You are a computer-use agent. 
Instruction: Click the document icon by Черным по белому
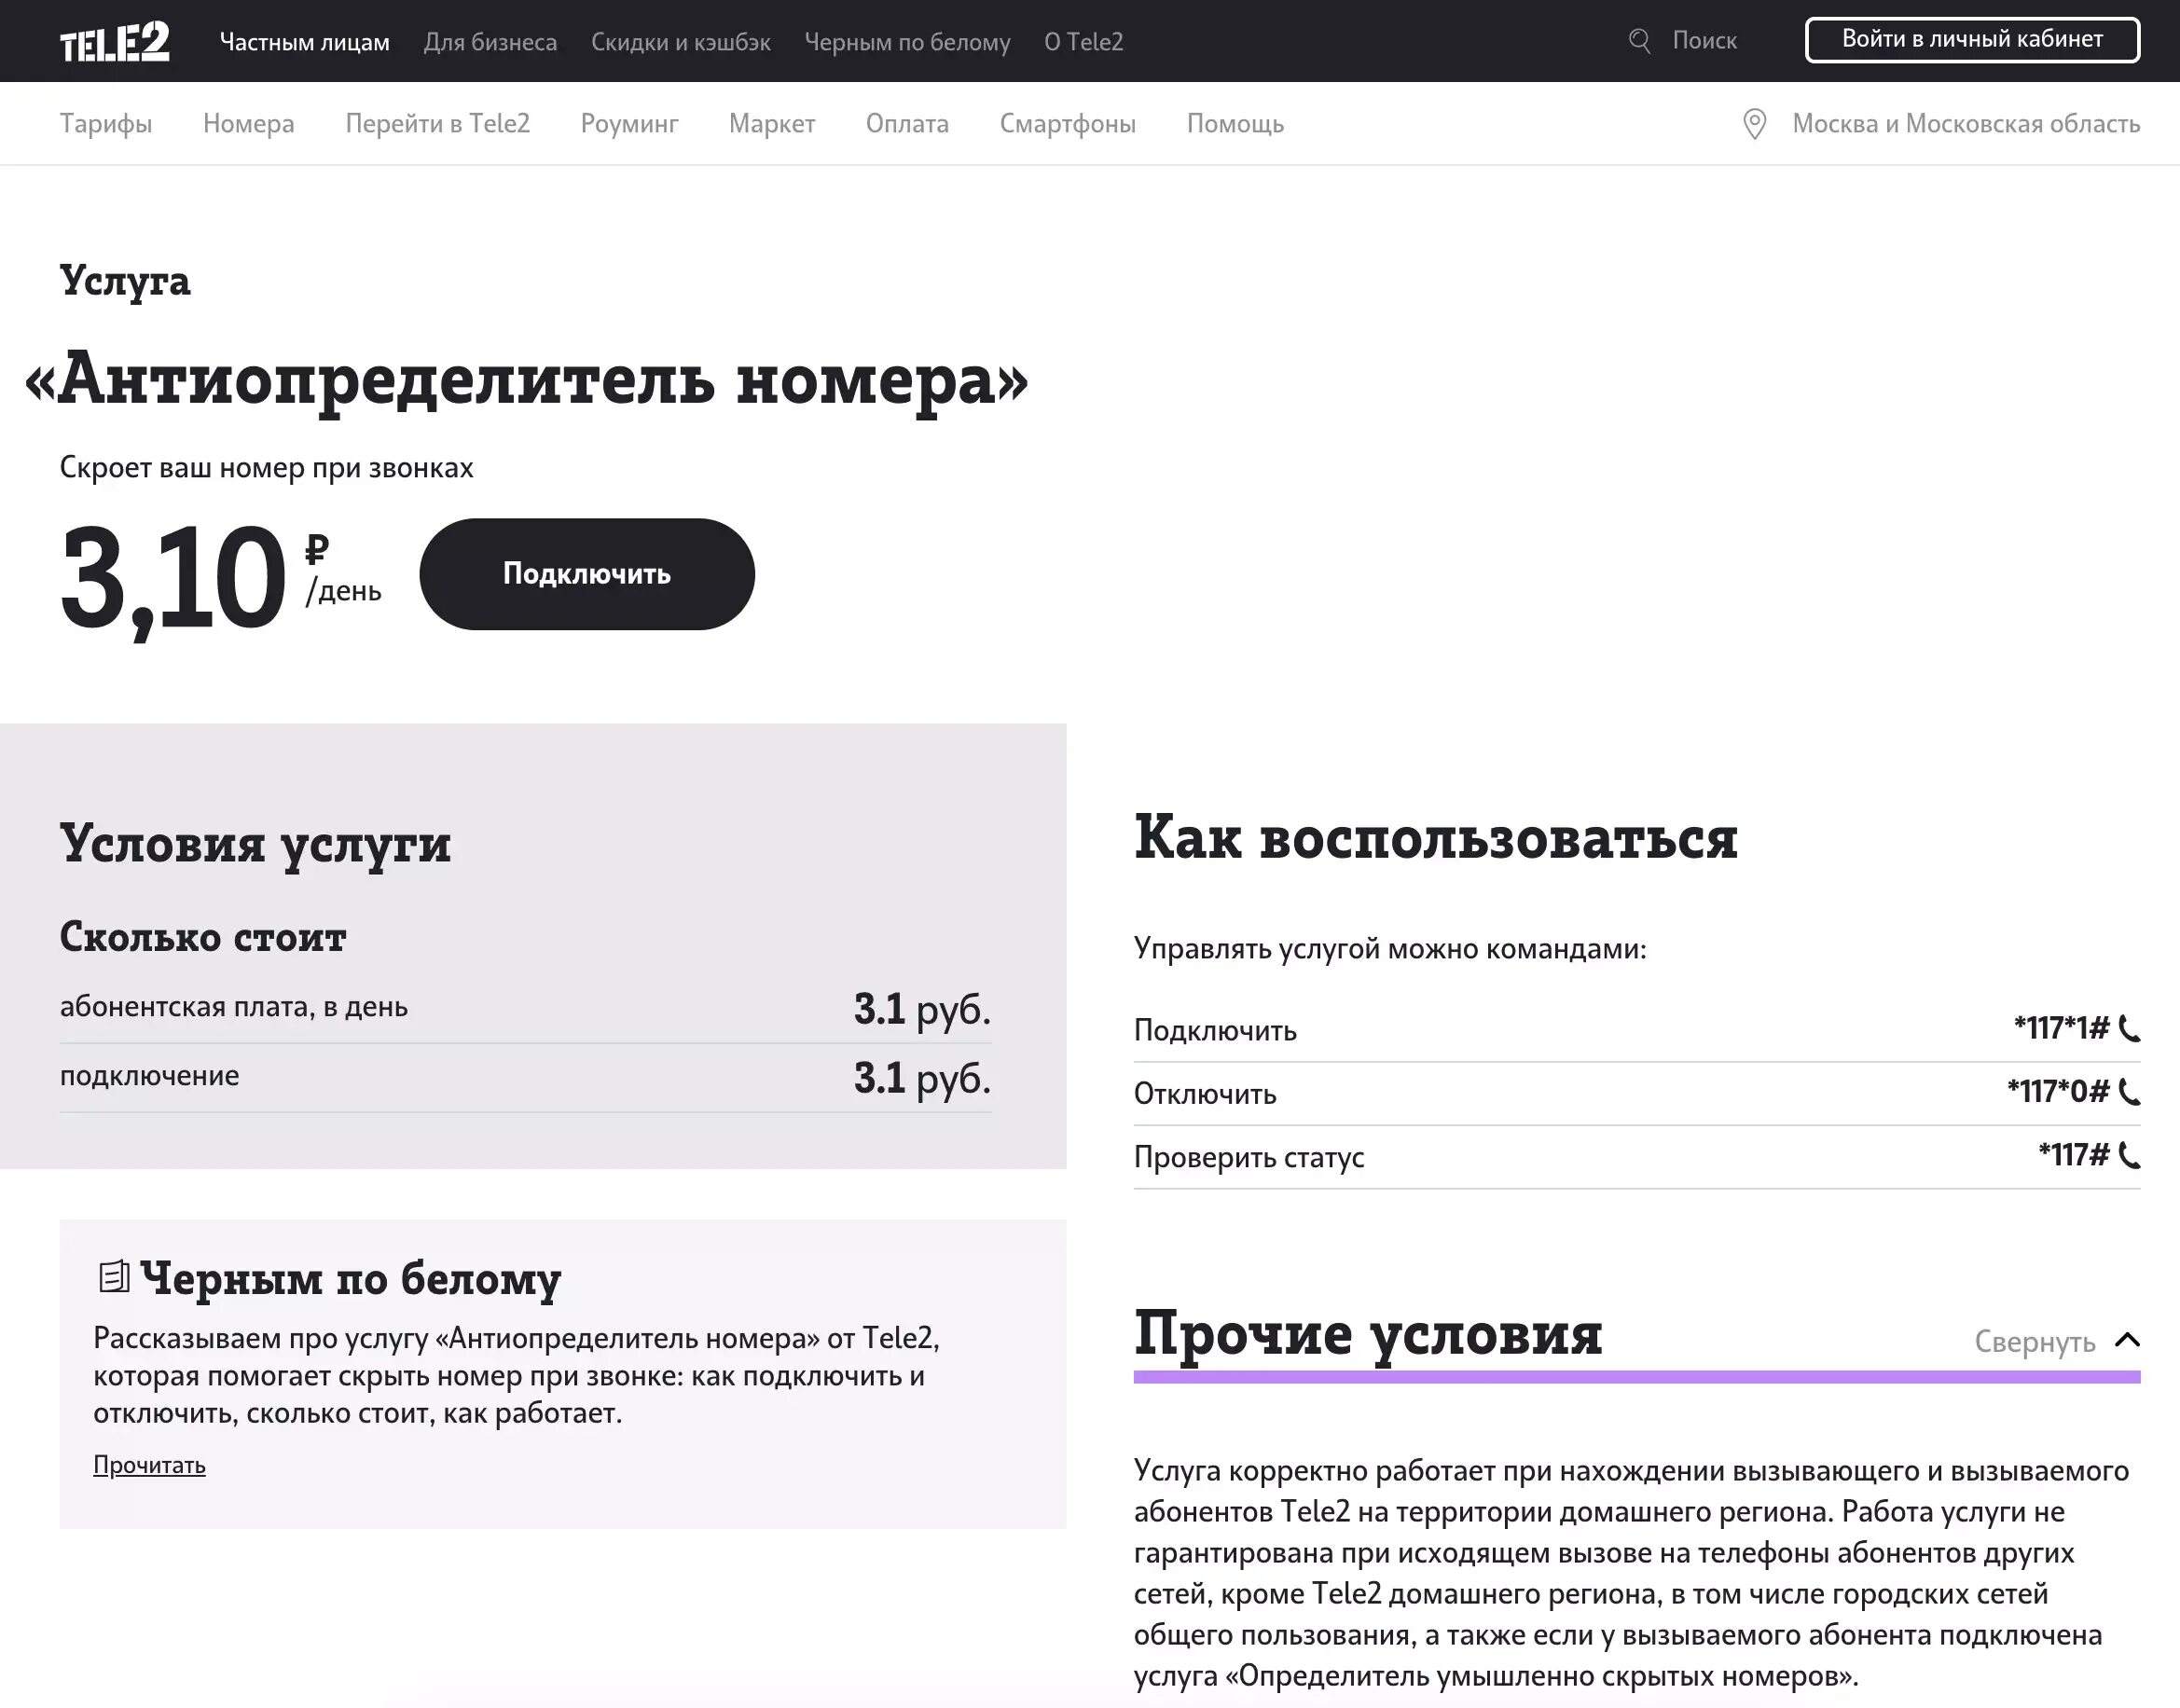tap(114, 1276)
